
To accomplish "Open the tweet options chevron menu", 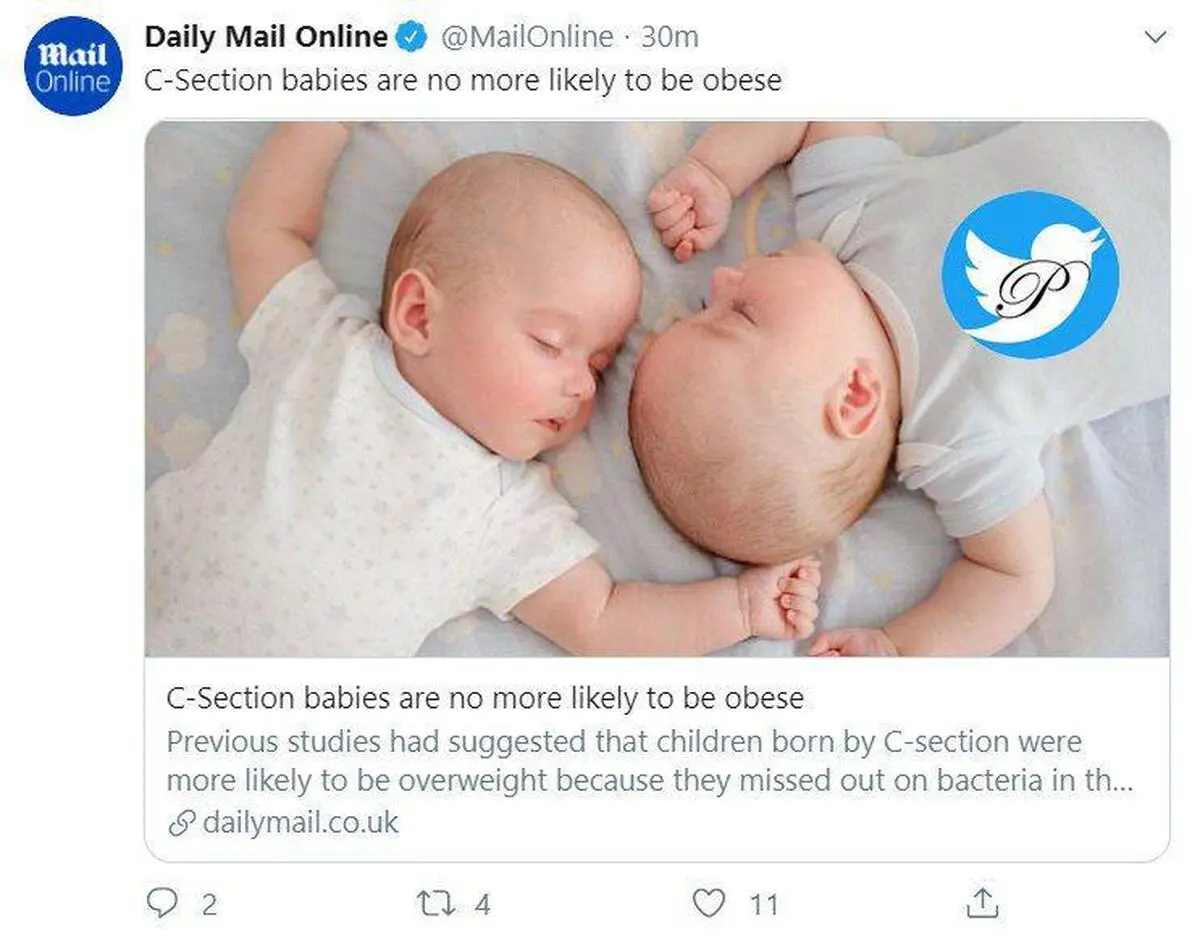I will click(1155, 38).
